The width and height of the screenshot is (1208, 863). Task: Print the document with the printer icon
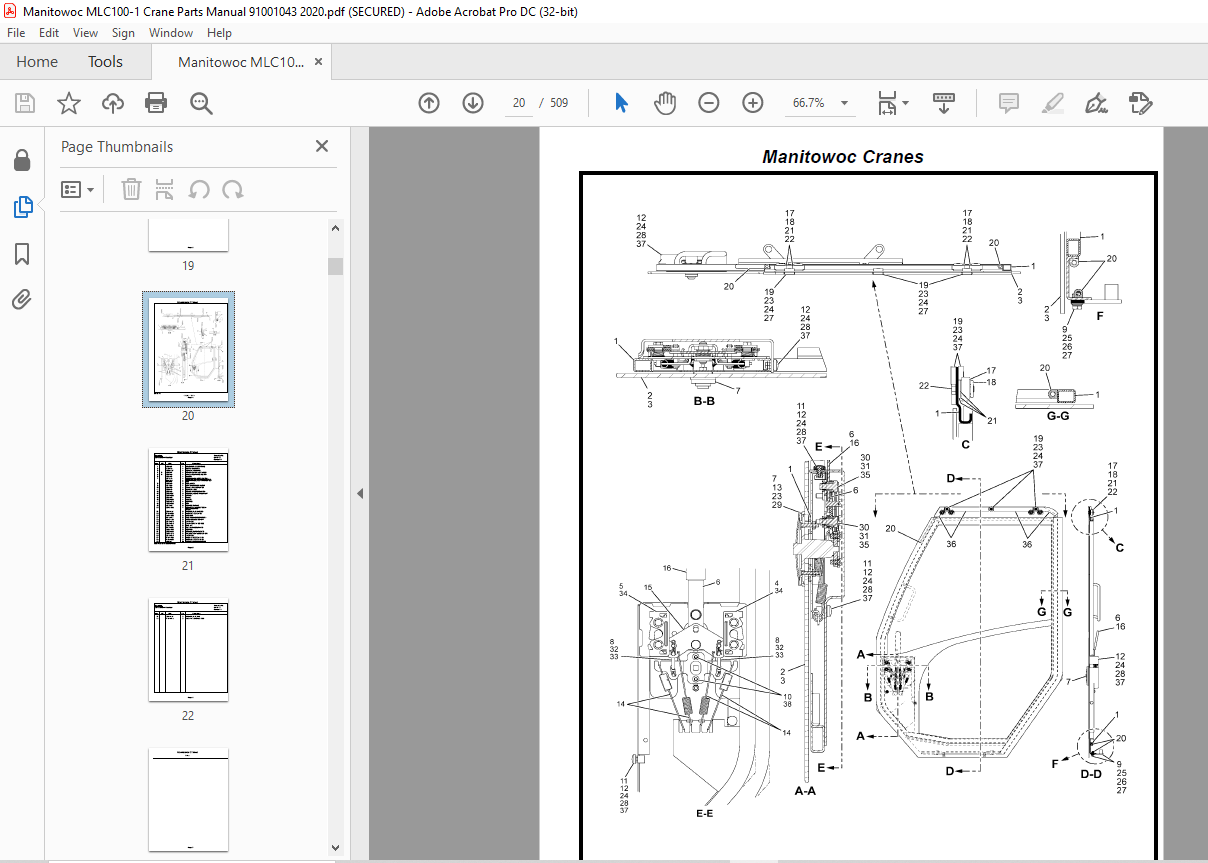coord(156,103)
